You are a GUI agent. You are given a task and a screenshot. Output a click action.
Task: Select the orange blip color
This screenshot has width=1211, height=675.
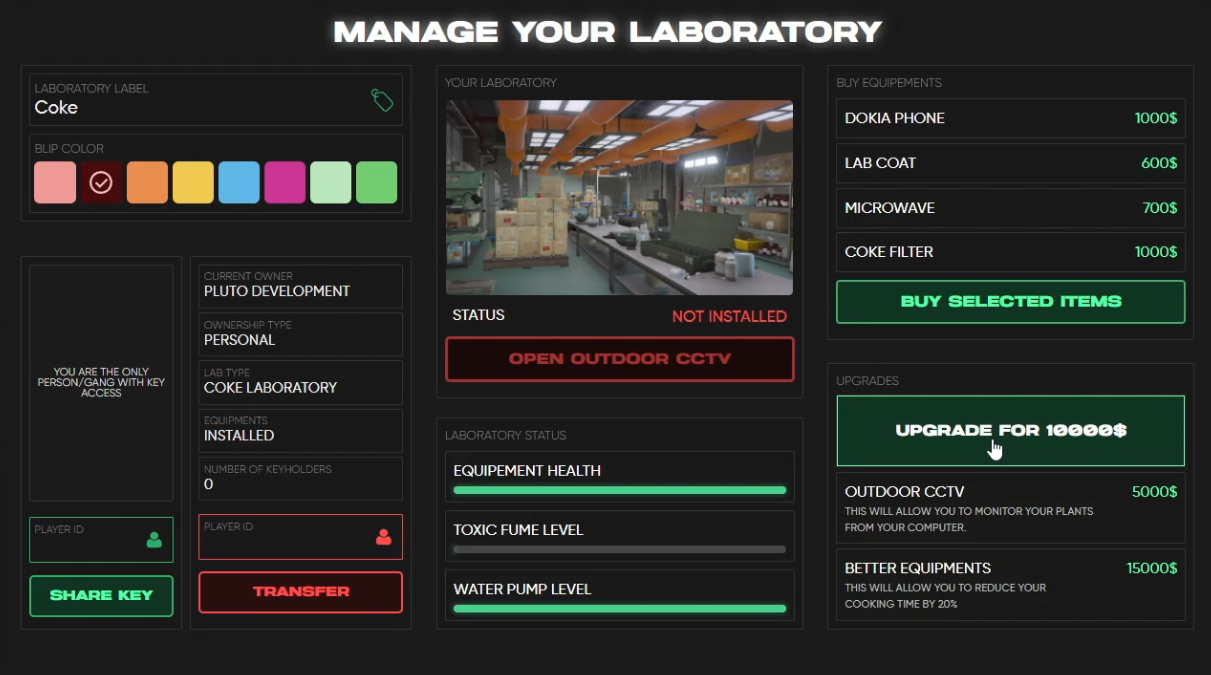click(x=146, y=182)
